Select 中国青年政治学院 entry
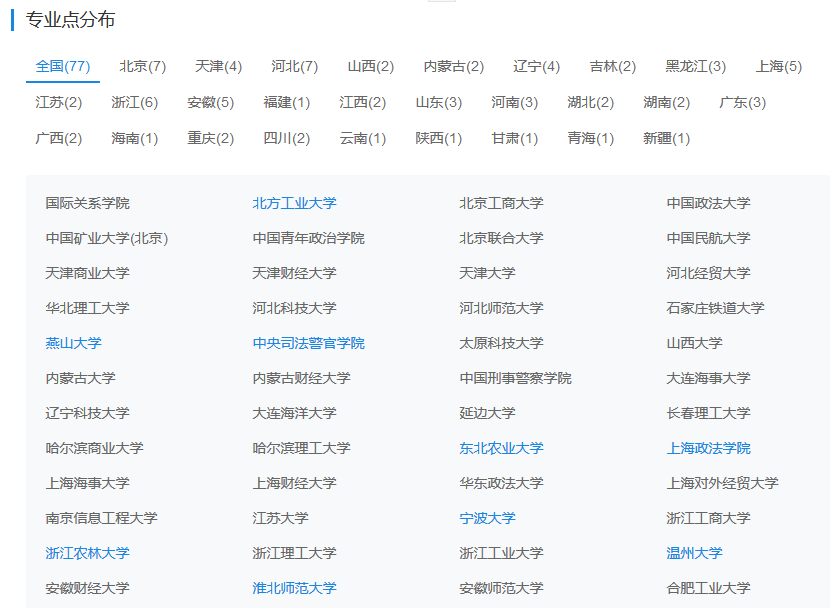This screenshot has width=830, height=608. (309, 238)
